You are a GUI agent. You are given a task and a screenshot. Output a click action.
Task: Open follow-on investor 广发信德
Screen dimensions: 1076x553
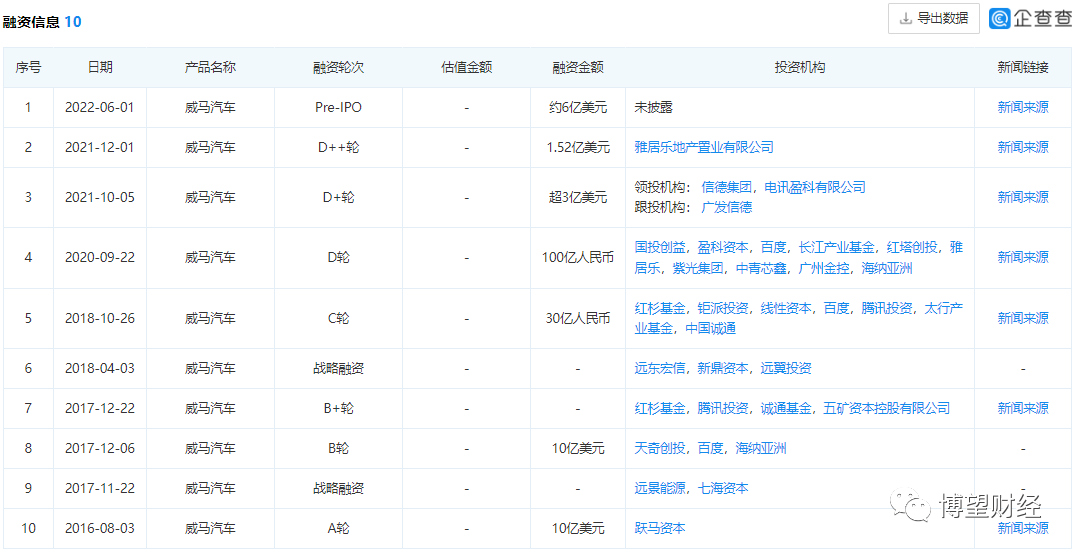click(726, 207)
